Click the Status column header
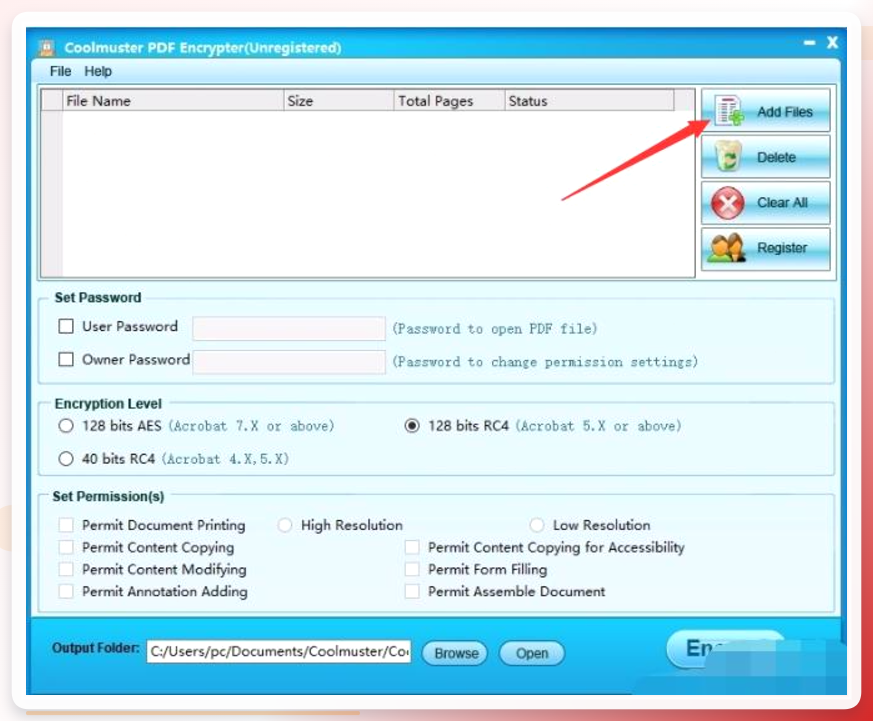 590,101
